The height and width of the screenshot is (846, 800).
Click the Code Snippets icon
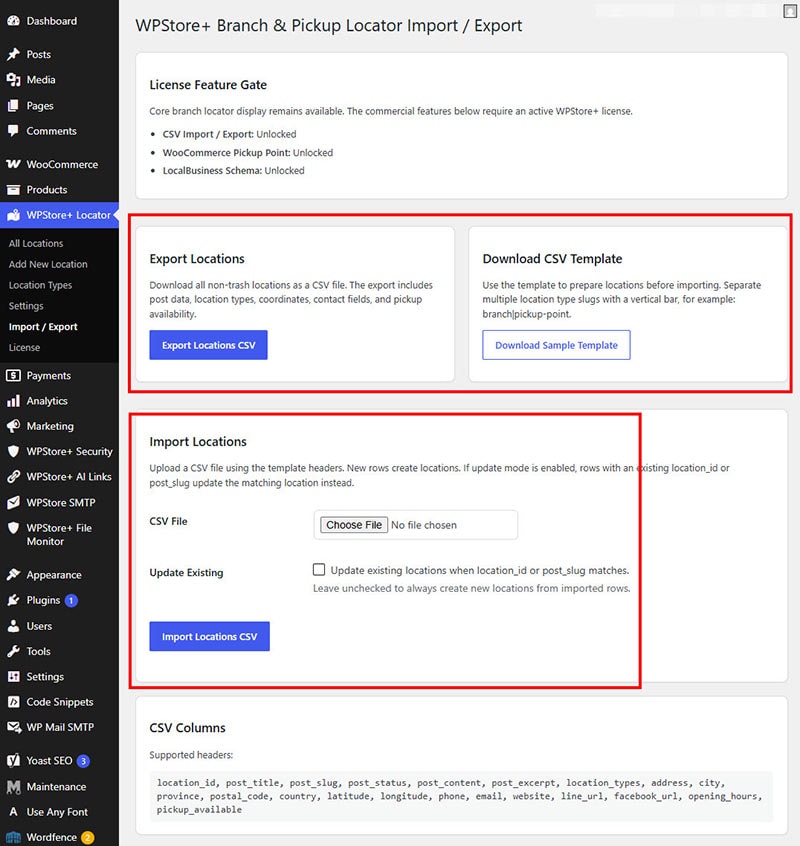[x=13, y=702]
